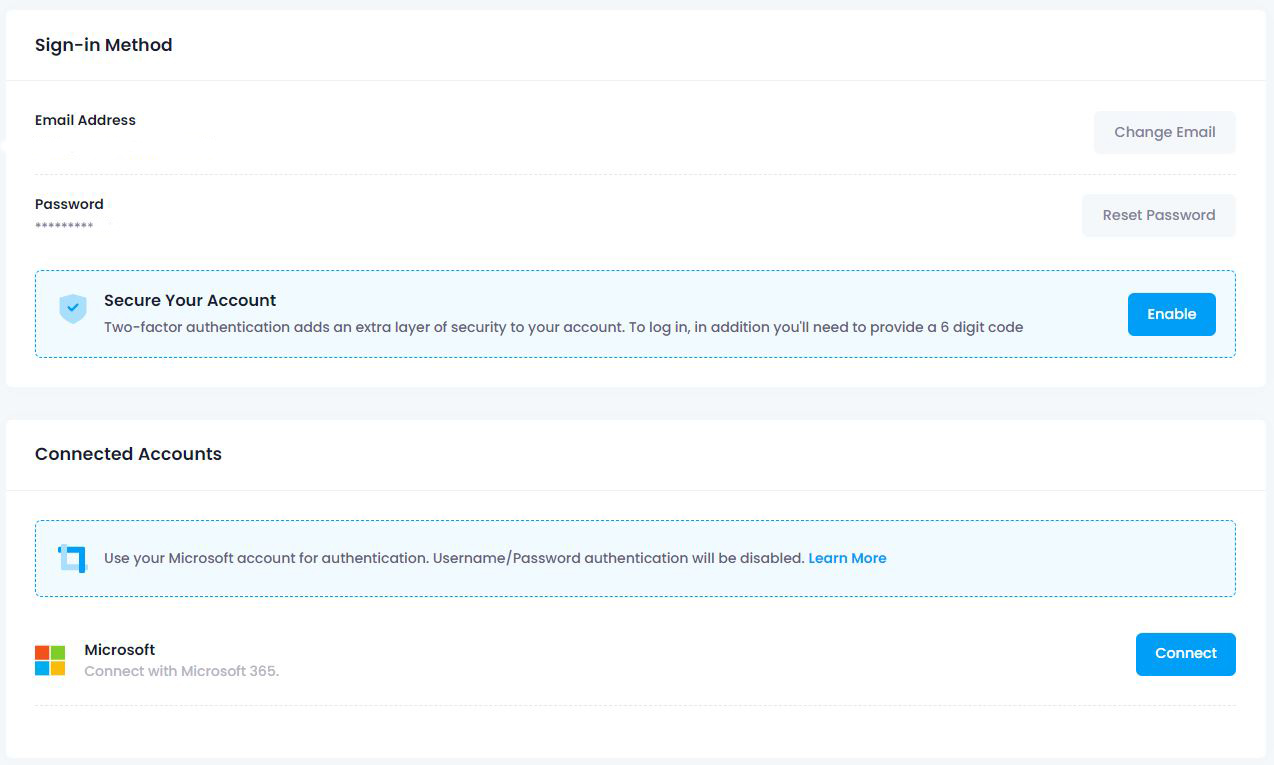Screen dimensions: 1274x765
Task: Click the green square of the Microsoft logo
Action: [58, 652]
